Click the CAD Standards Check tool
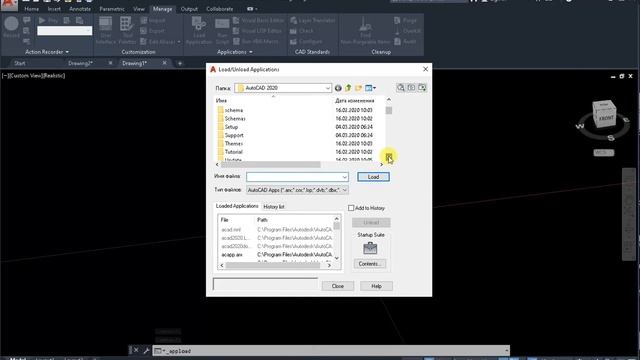640x360 pixels. click(302, 31)
